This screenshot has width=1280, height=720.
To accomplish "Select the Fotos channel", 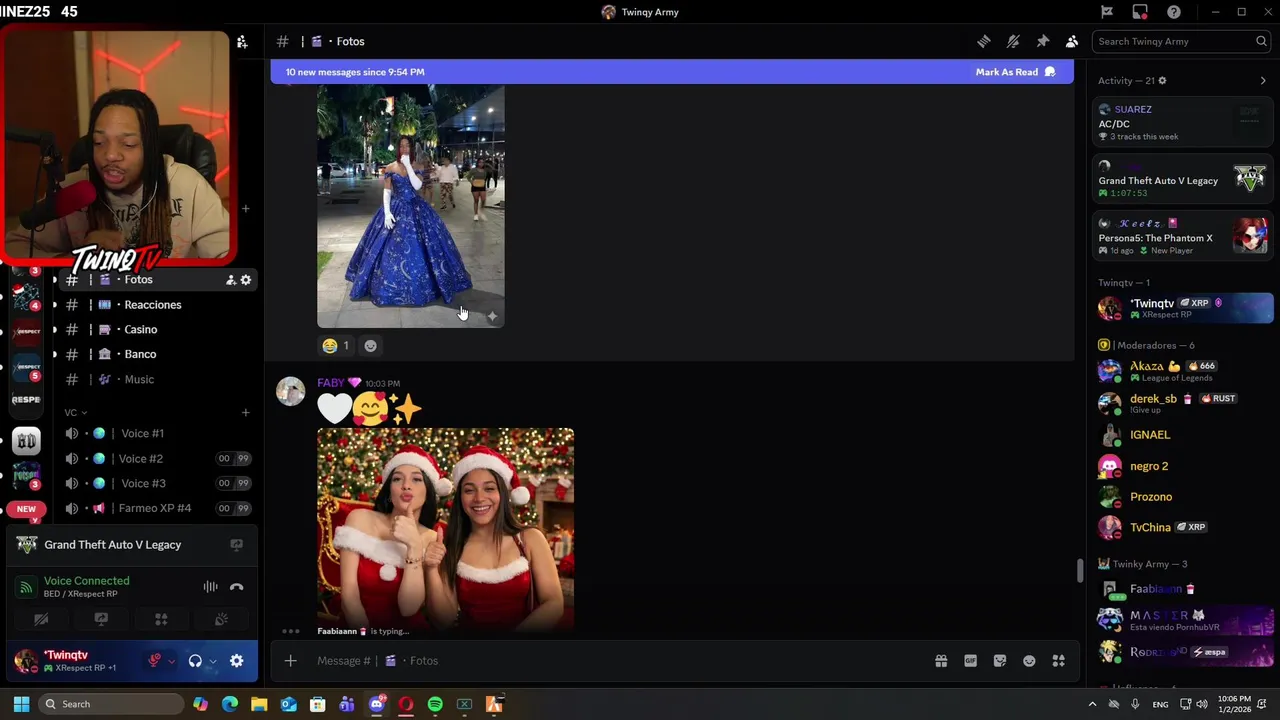I will [x=140, y=280].
